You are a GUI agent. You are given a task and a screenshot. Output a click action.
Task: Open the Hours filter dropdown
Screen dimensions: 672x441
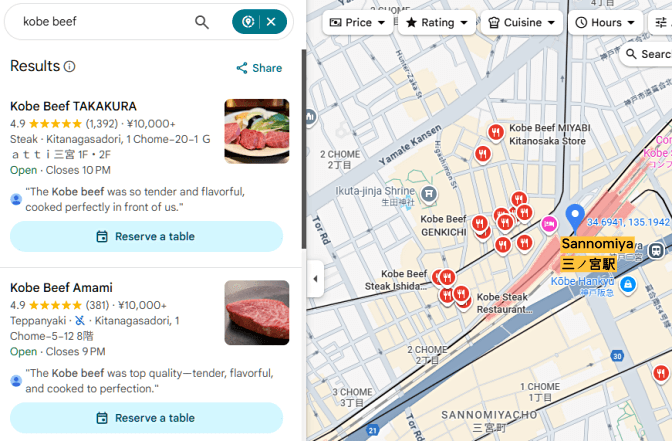[605, 23]
